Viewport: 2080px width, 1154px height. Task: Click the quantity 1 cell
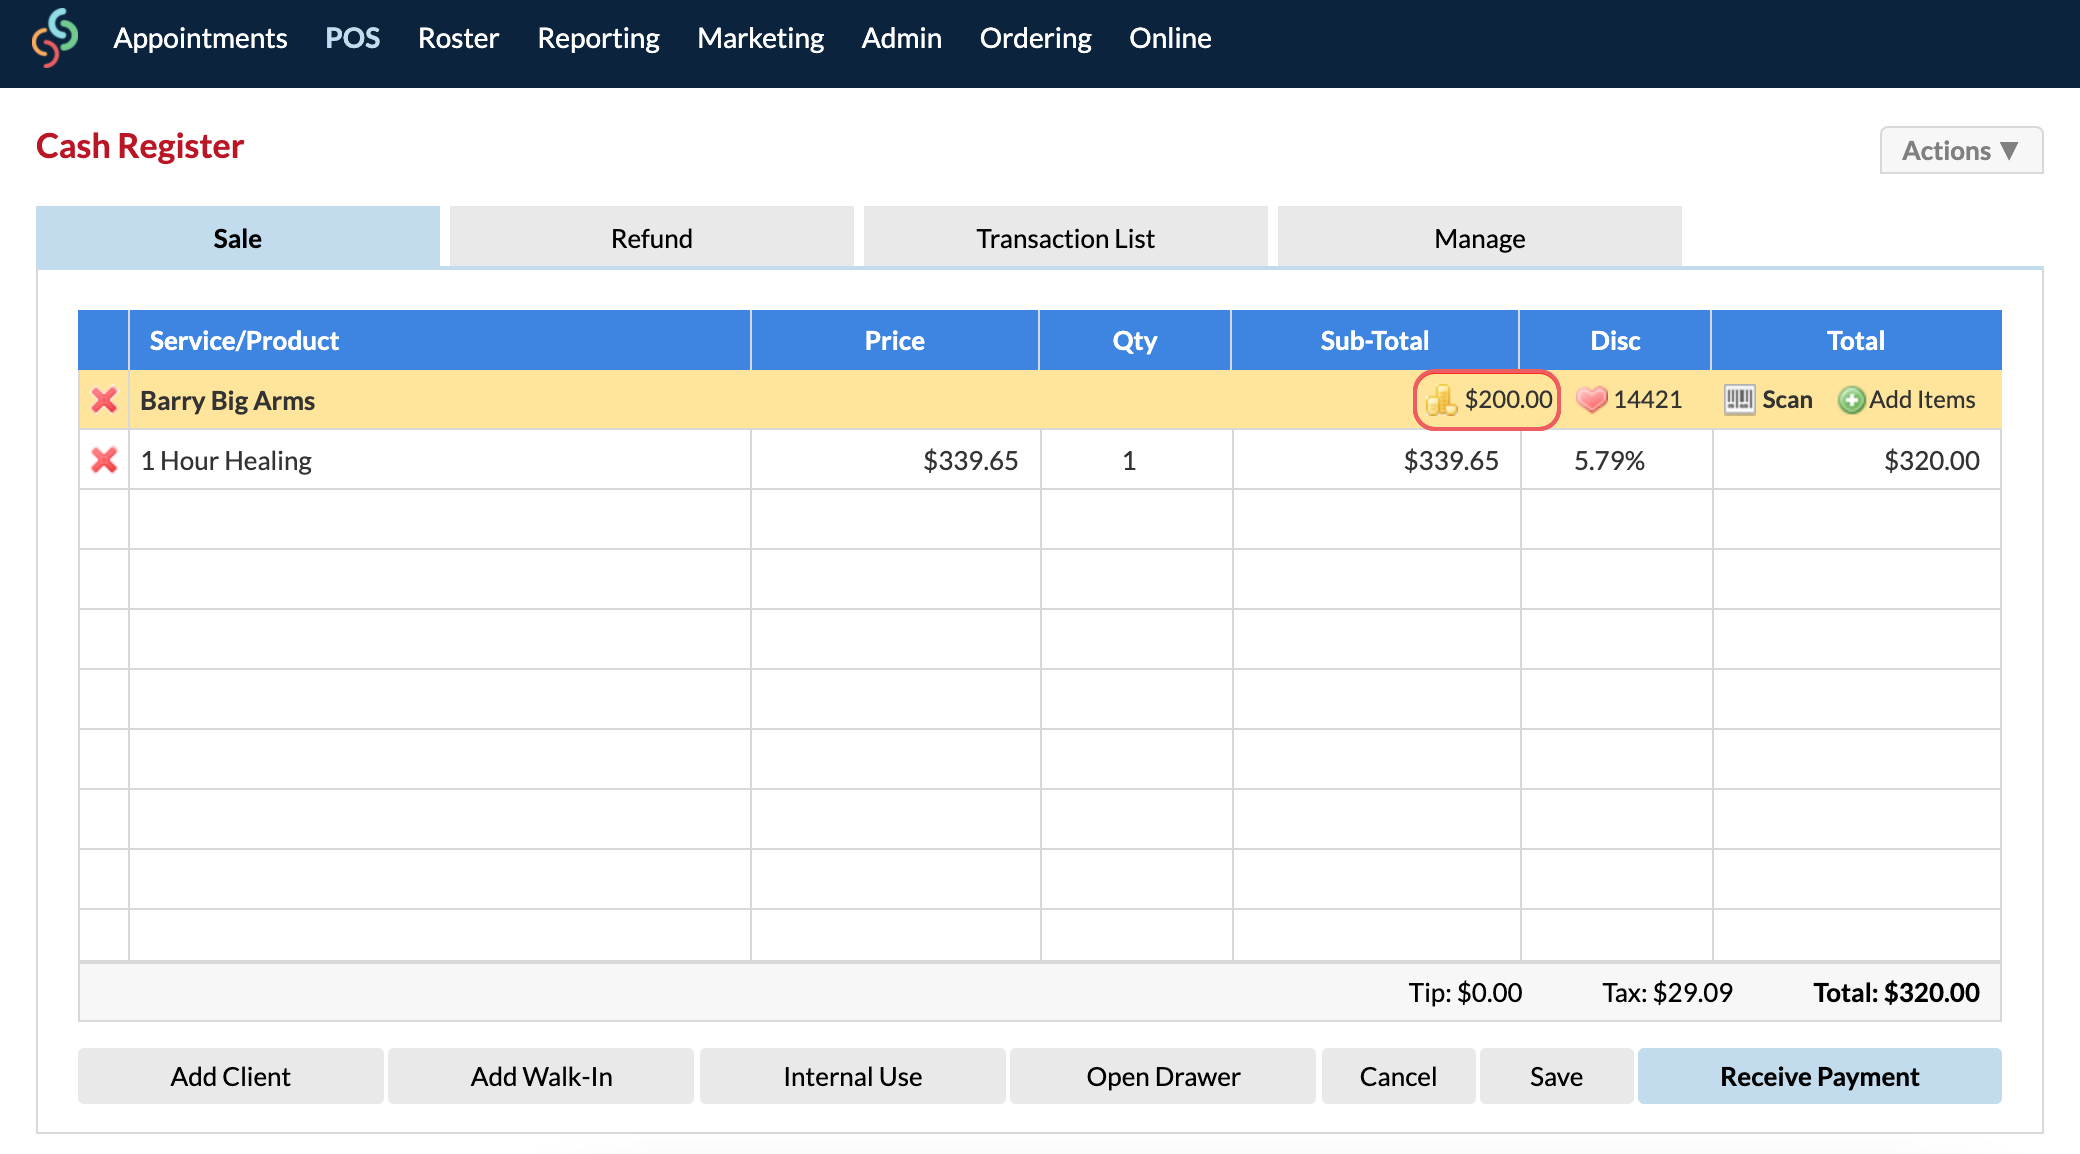(1136, 460)
